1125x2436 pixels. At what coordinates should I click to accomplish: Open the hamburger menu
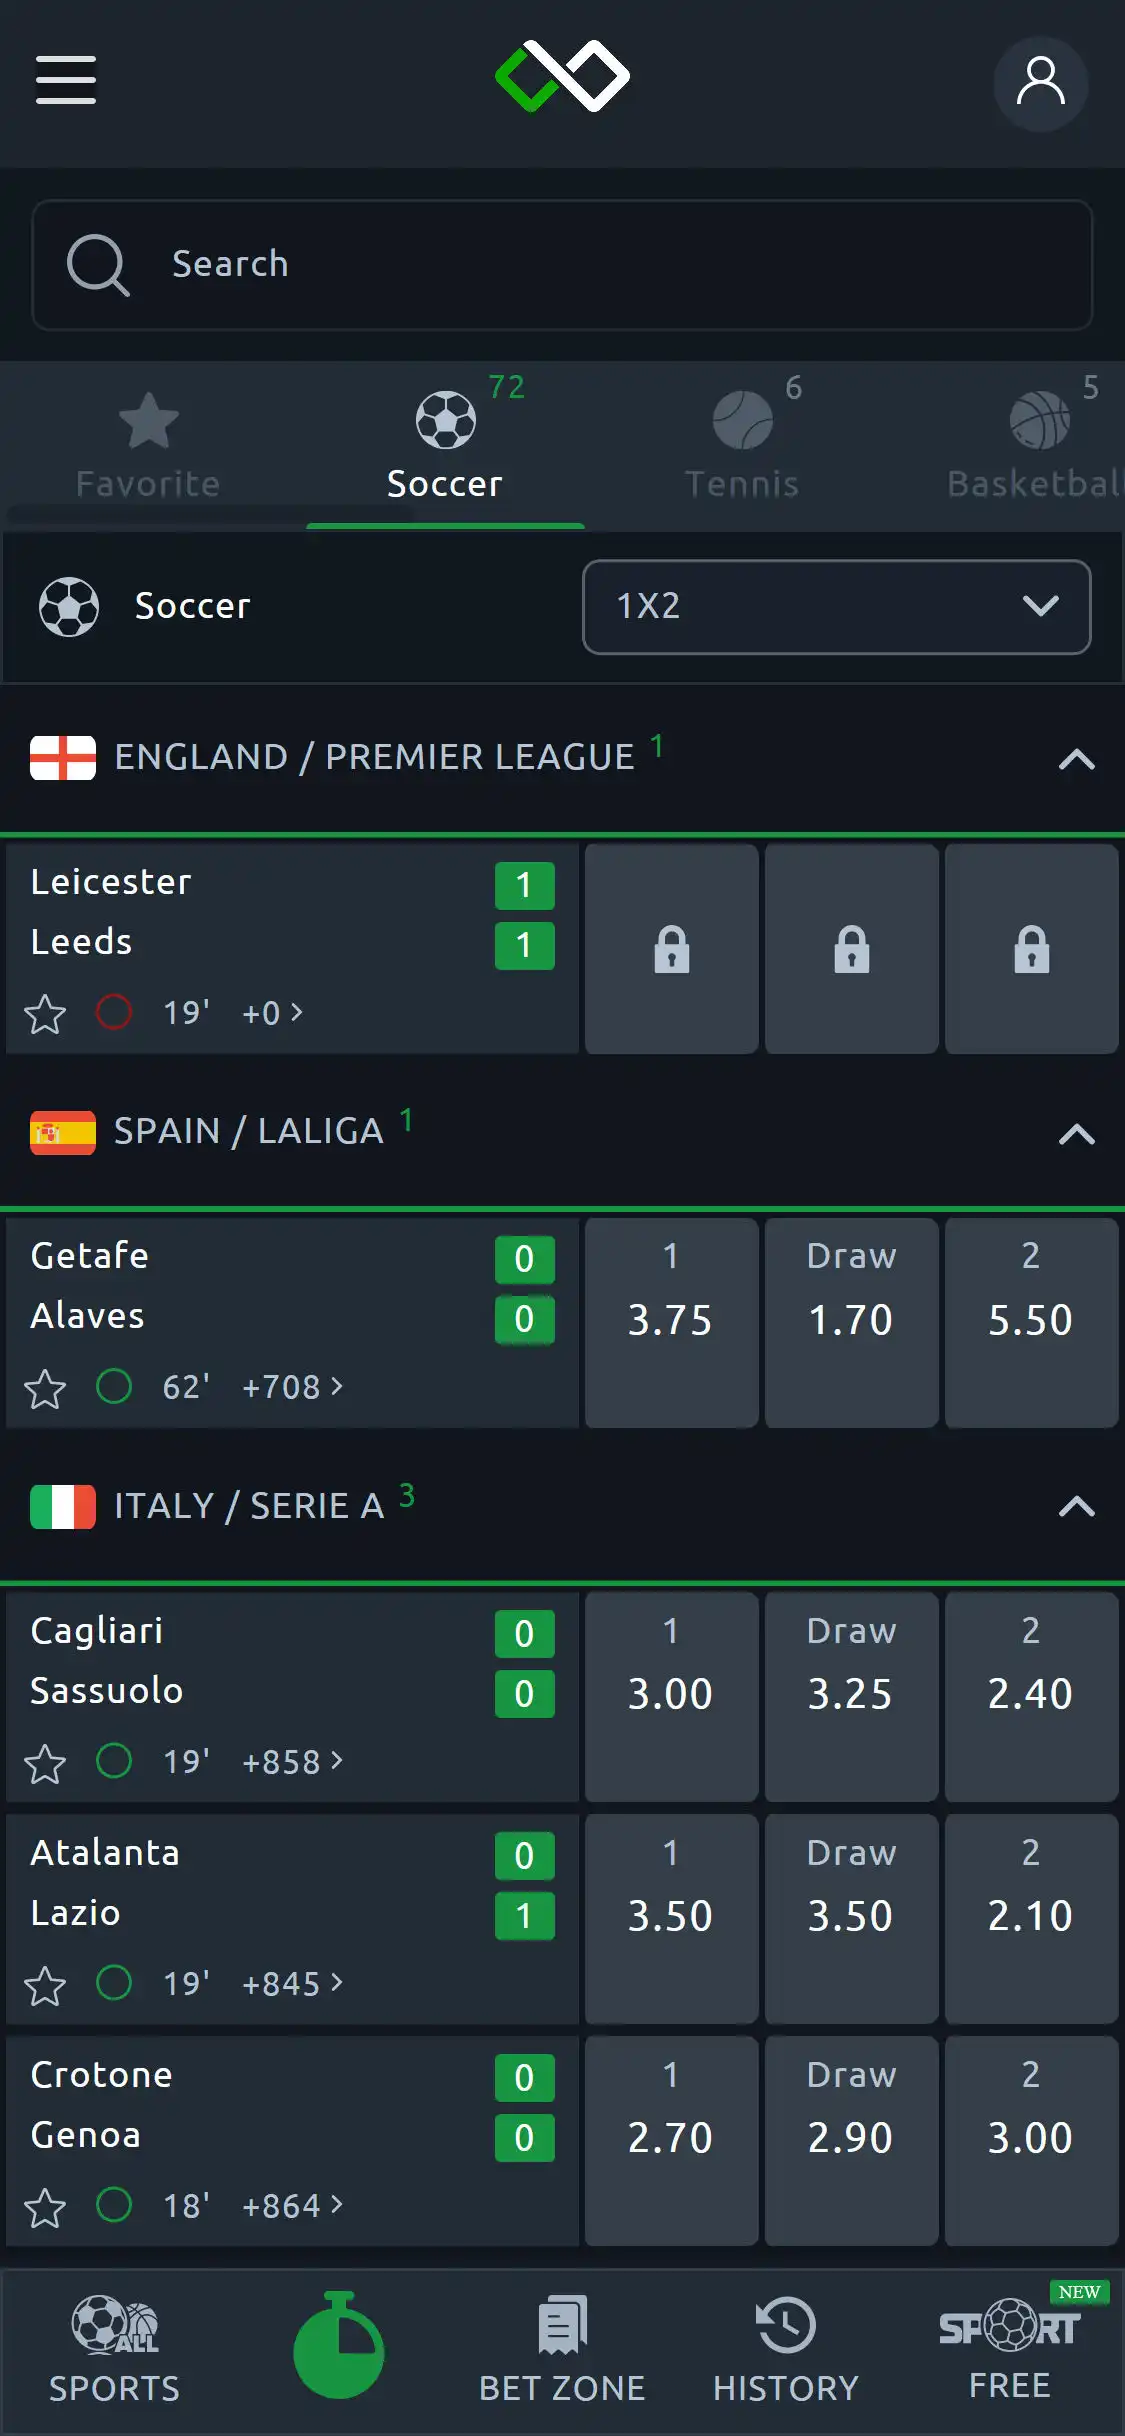point(66,80)
